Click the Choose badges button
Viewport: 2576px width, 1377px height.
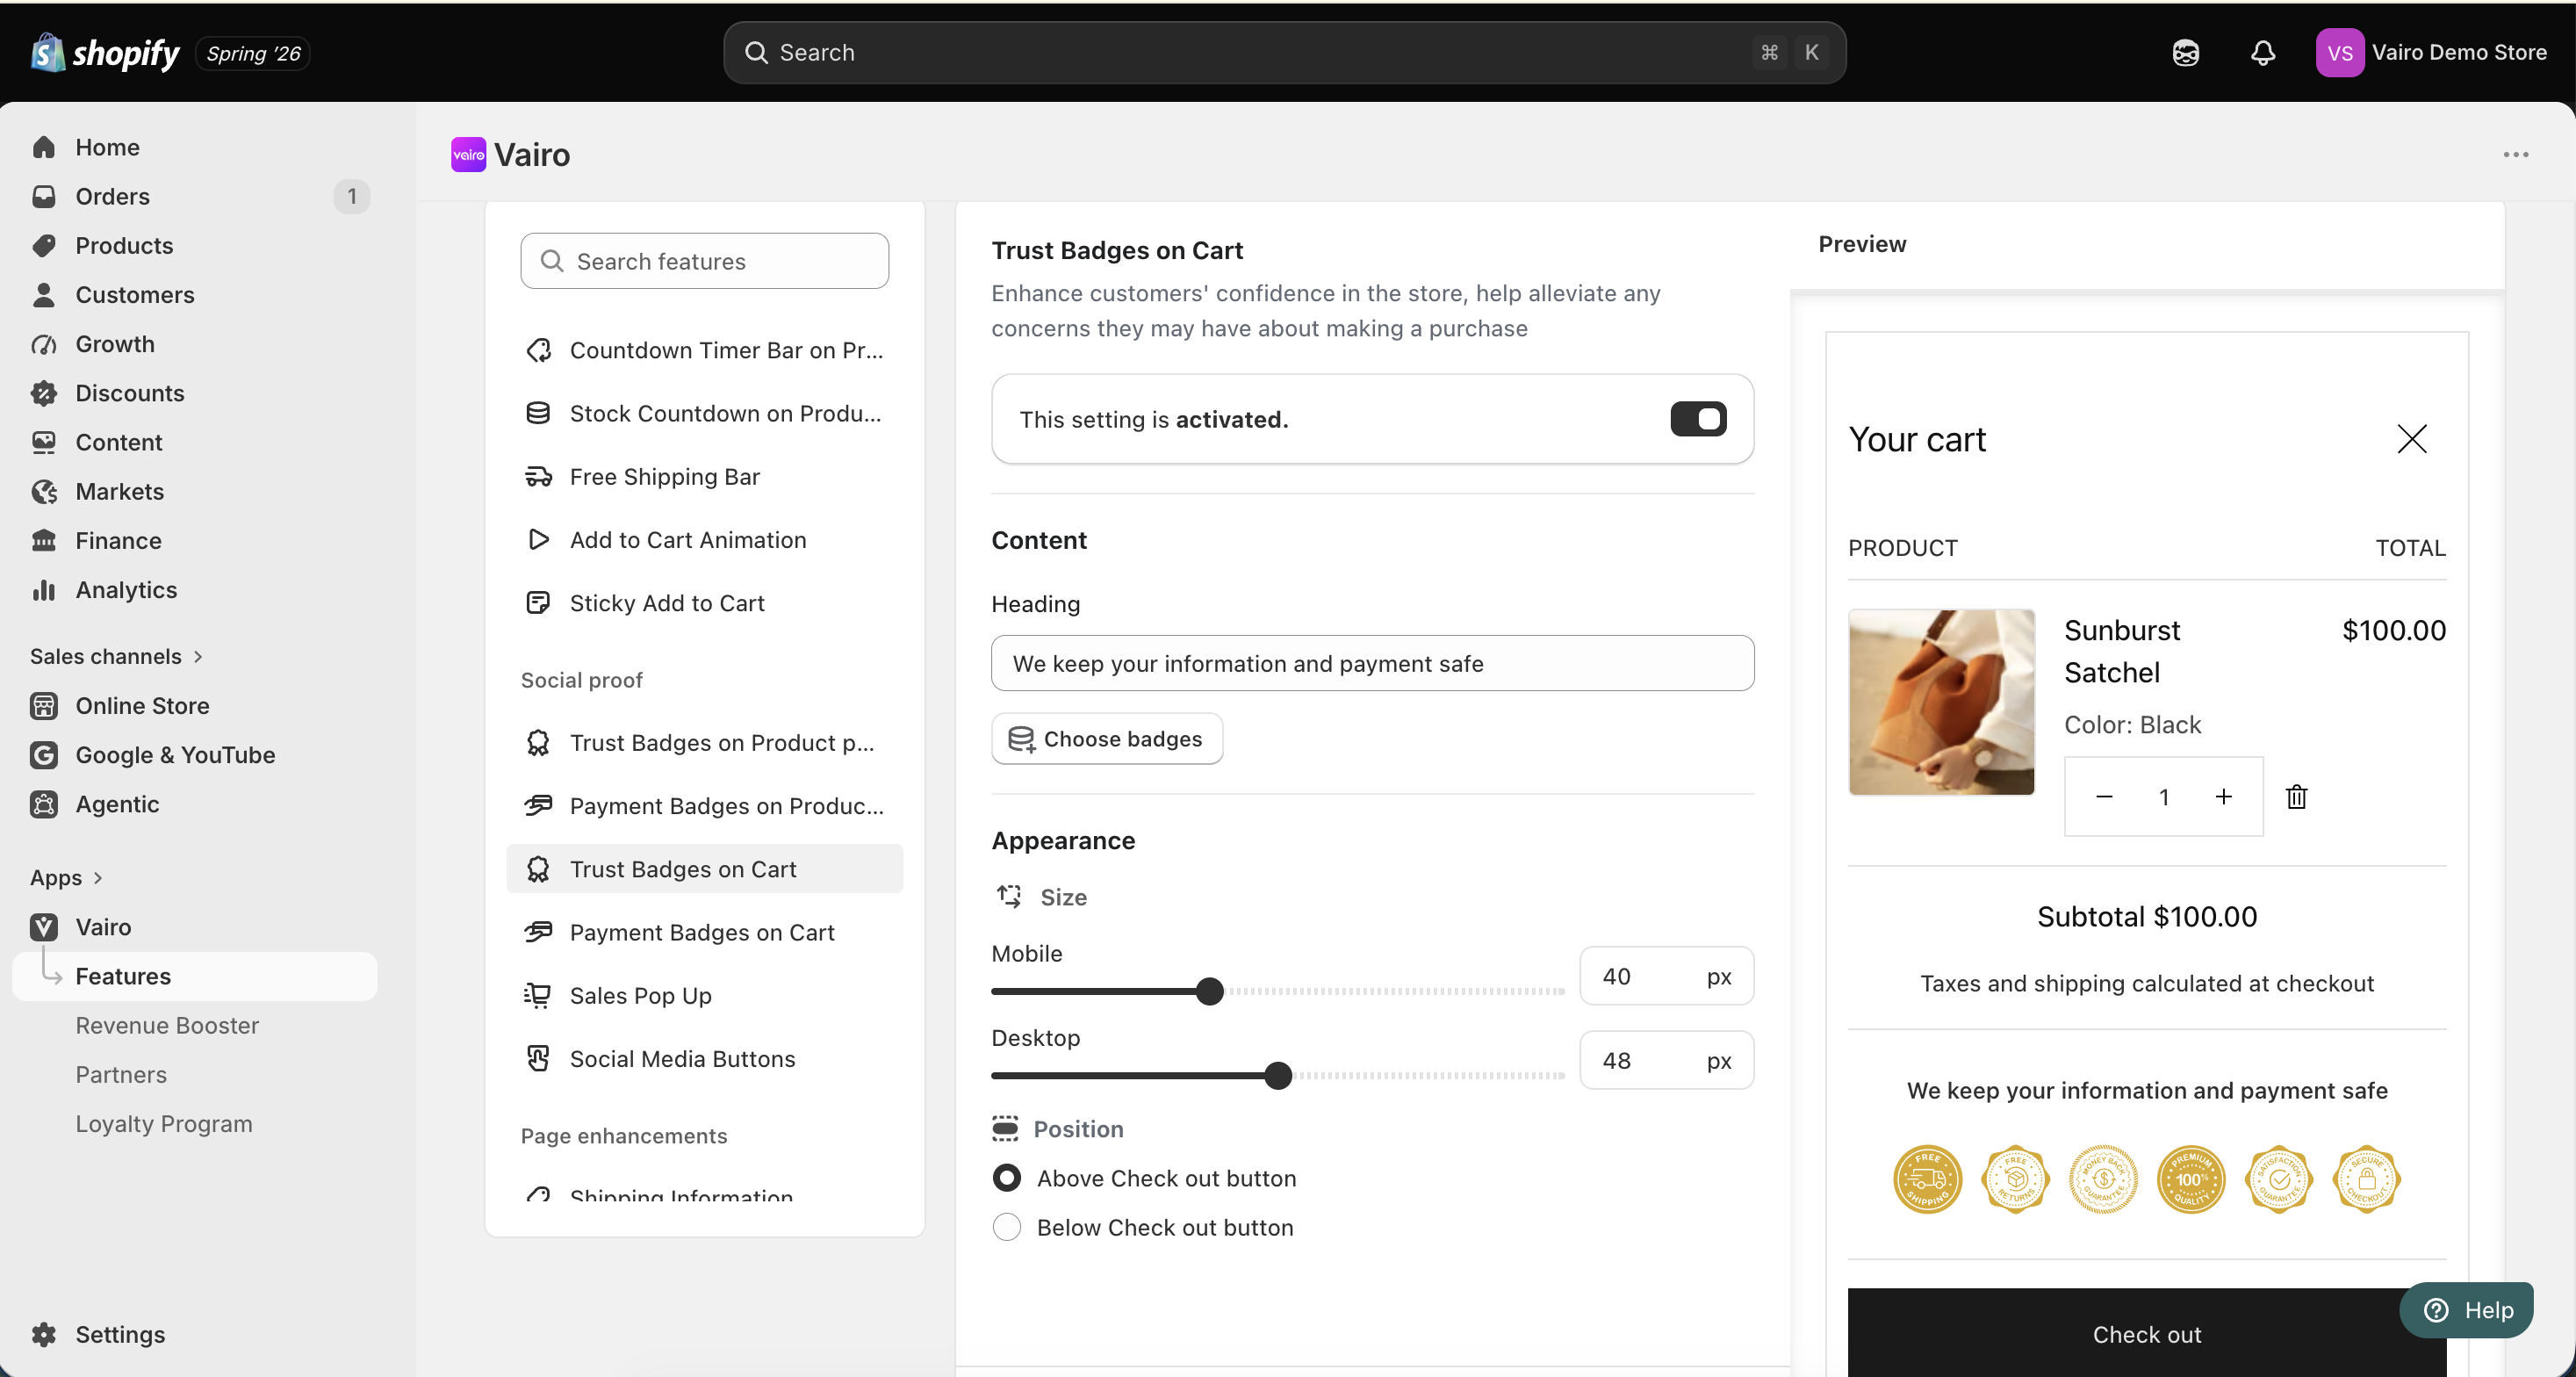pos(1106,739)
